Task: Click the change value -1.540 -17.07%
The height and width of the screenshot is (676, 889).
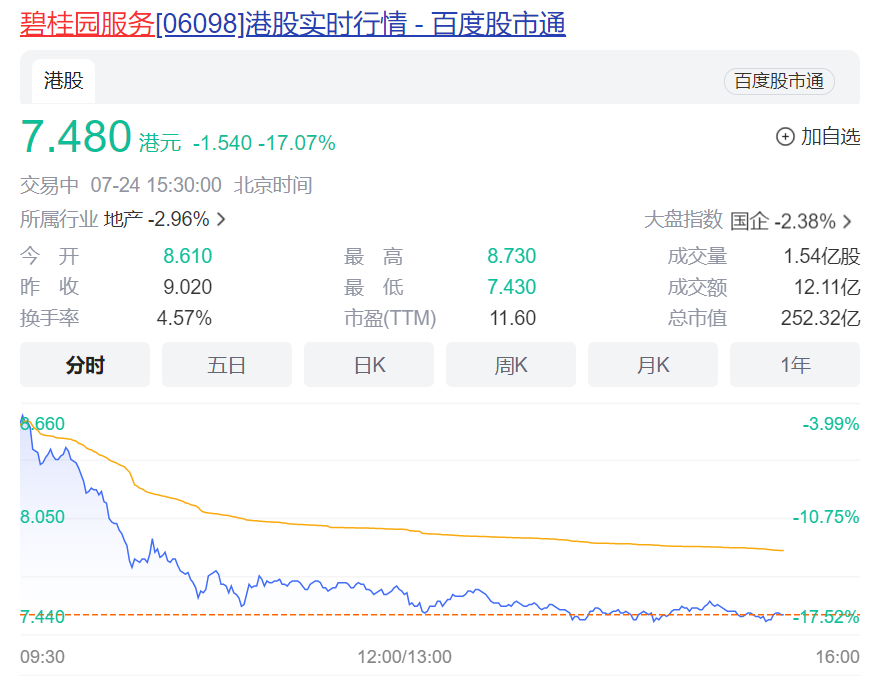Action: tap(264, 143)
